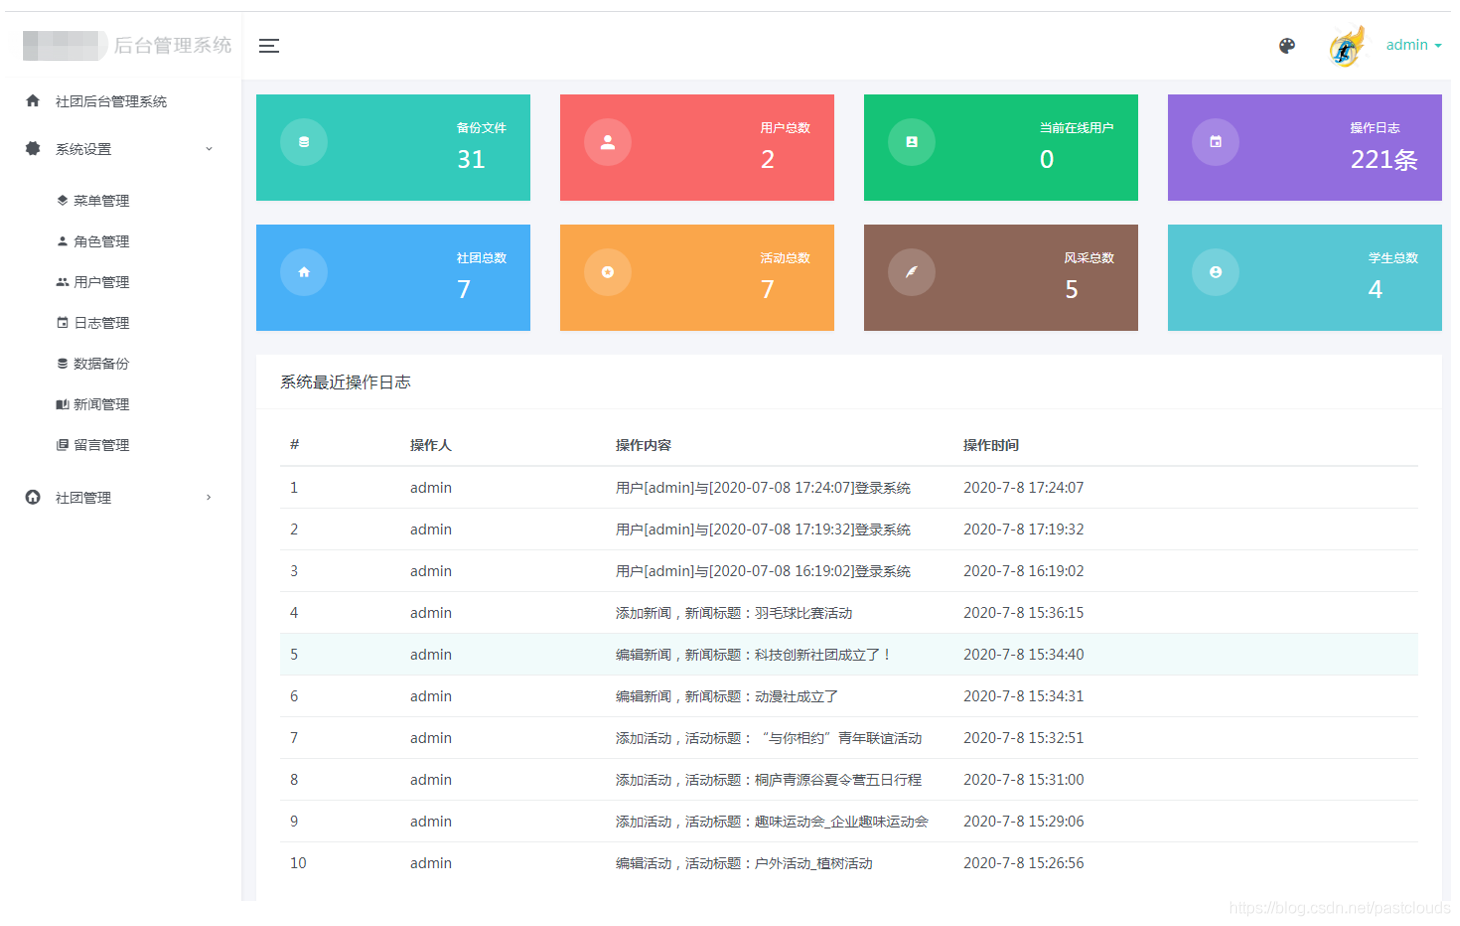This screenshot has width=1460, height=926.
Task: Click the group icon beside 用户管理
Action: [62, 282]
